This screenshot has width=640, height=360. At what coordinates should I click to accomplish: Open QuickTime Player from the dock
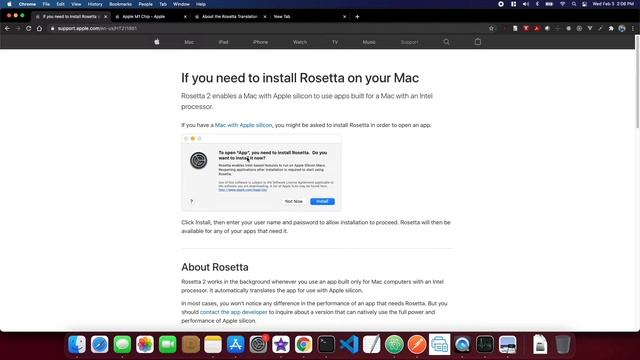(x=462, y=344)
